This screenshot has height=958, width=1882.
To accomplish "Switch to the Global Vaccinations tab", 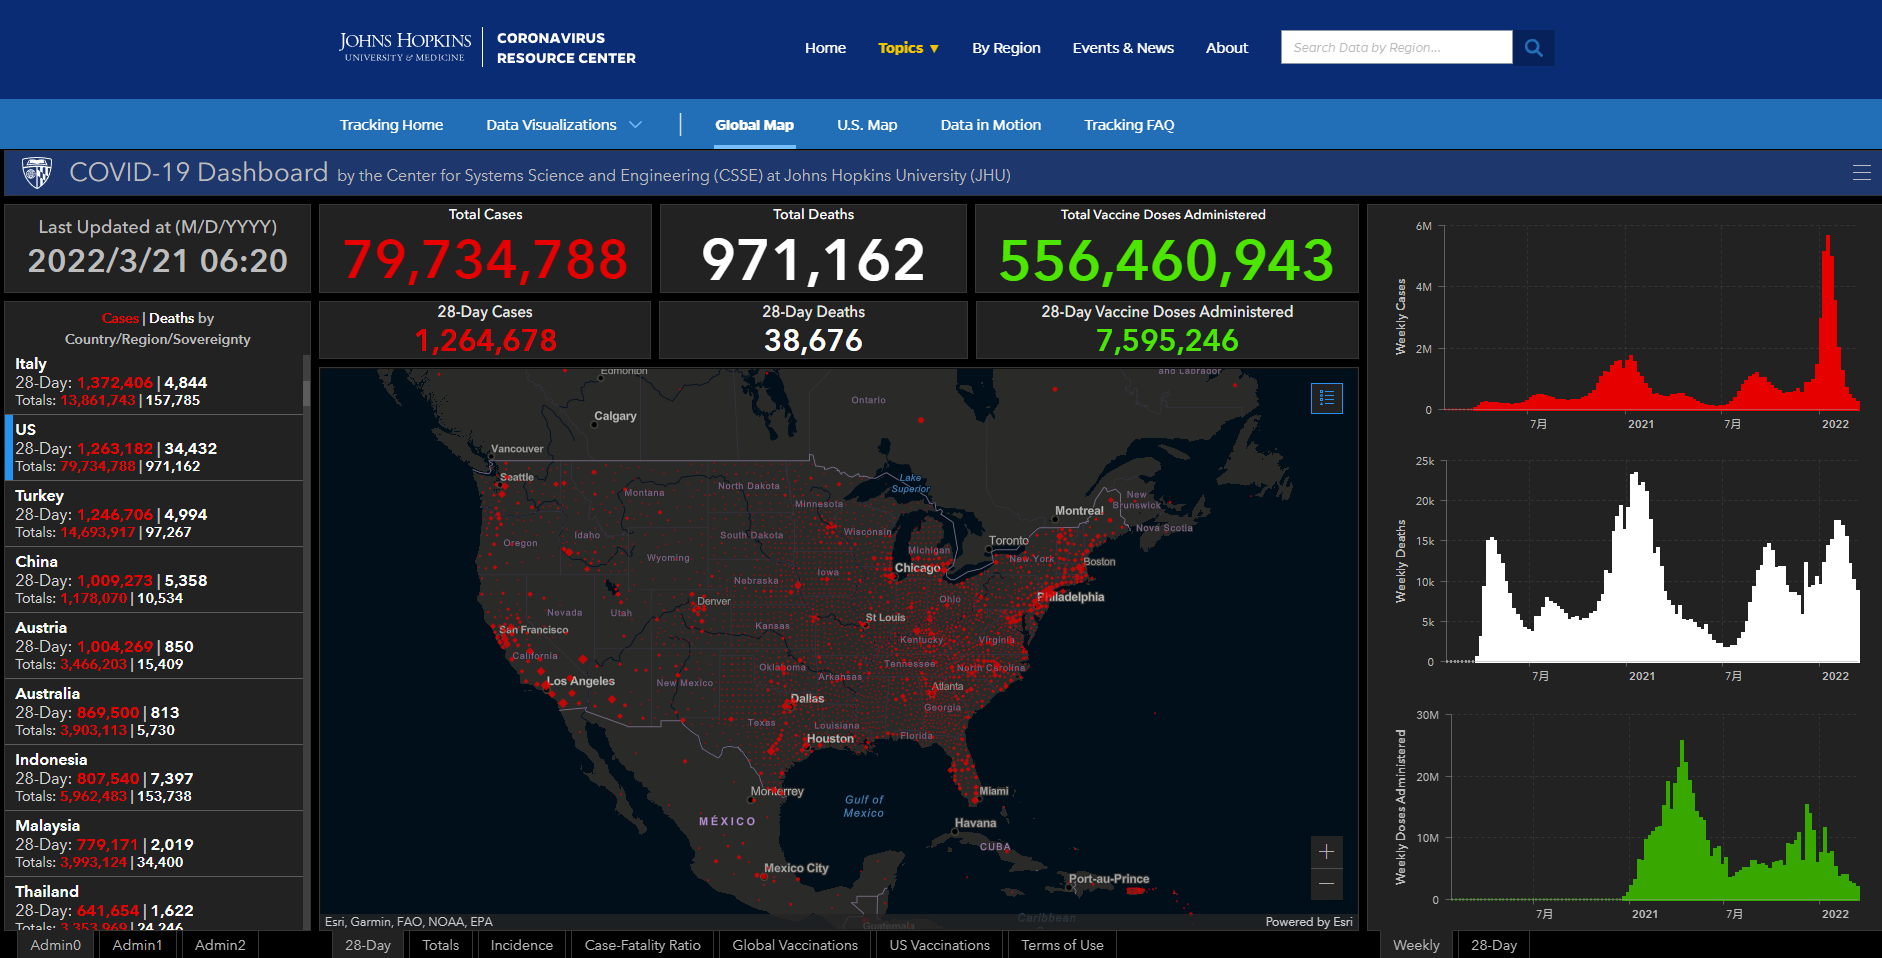I will (795, 945).
